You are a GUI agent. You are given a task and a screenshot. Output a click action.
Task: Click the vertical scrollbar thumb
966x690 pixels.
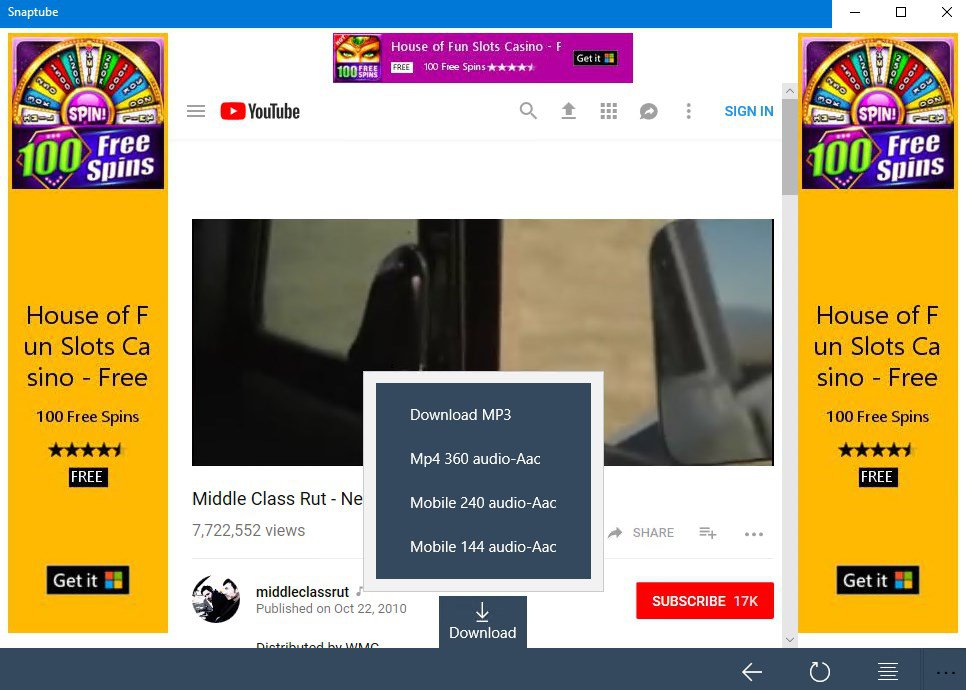[790, 147]
